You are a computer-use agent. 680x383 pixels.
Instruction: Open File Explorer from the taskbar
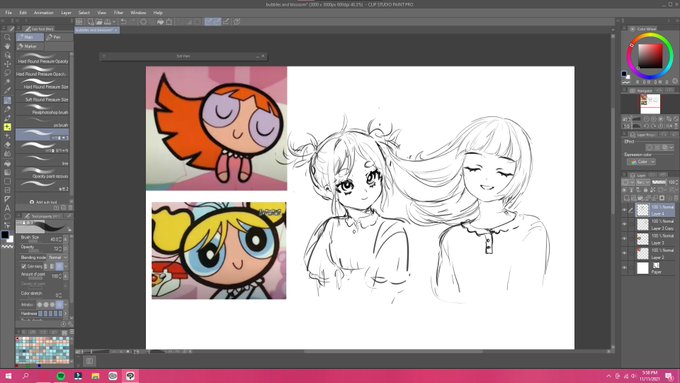[x=95, y=376]
